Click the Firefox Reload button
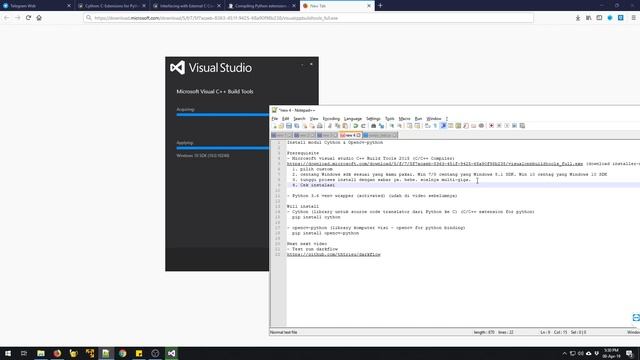 point(28,18)
